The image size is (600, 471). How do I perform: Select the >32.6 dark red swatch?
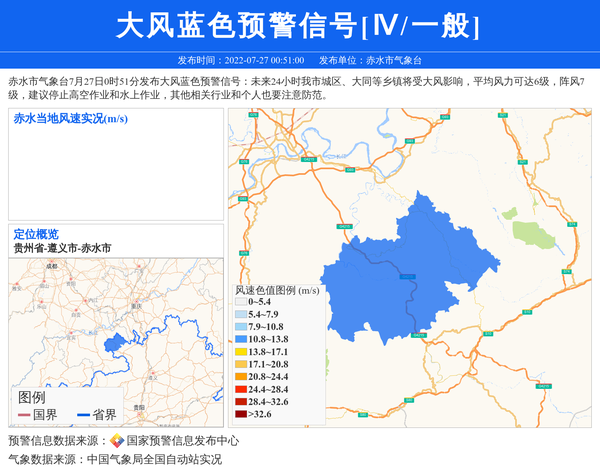(x=240, y=414)
